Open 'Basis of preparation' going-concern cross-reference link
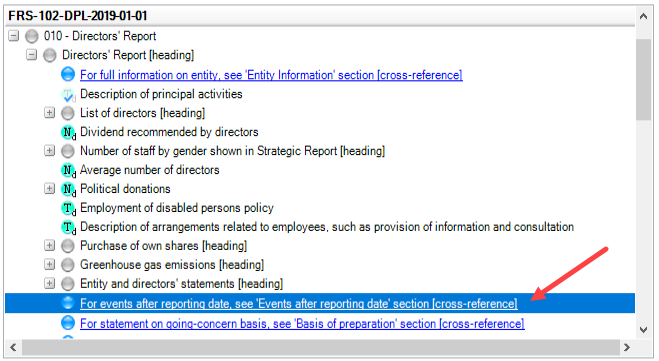This screenshot has width=659, height=361. (302, 324)
